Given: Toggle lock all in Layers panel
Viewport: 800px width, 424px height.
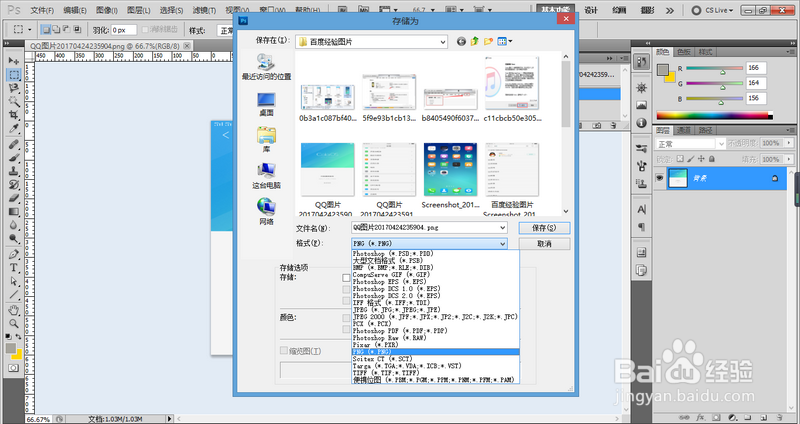Looking at the screenshot, I should coord(712,159).
